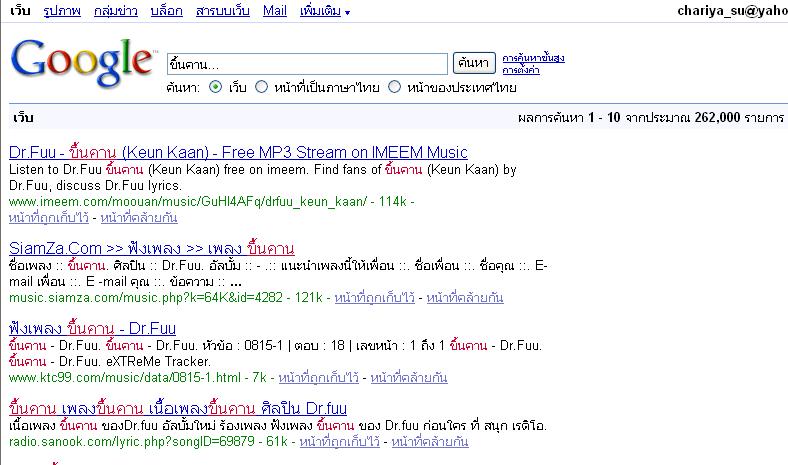Click the chariya_su account email text
The image size is (788, 465).
(732, 11)
